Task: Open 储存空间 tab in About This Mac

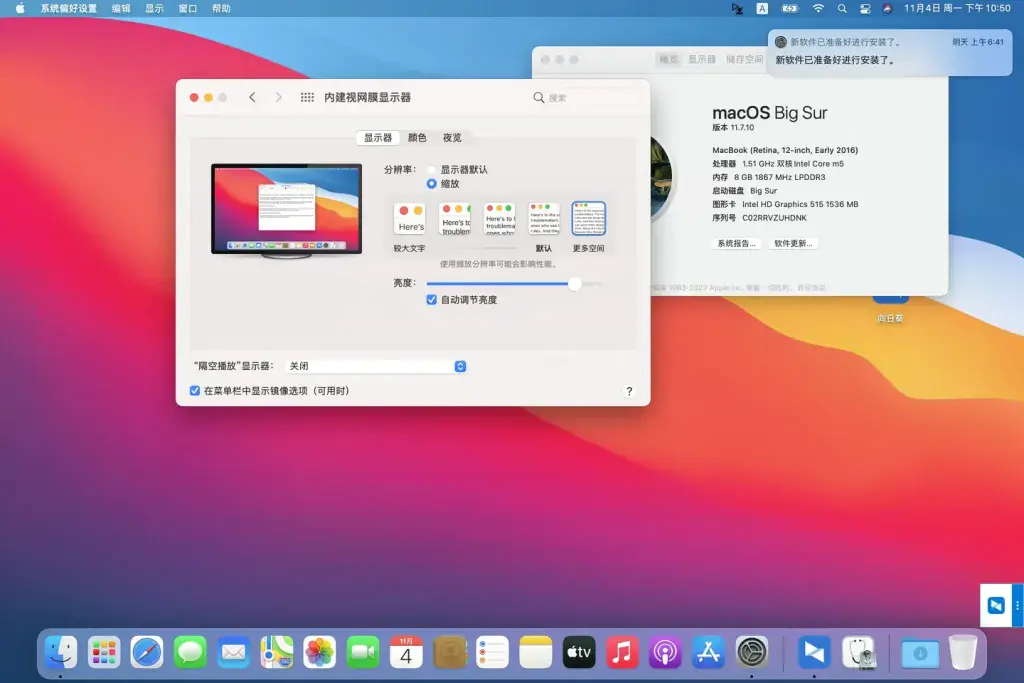Action: [744, 59]
